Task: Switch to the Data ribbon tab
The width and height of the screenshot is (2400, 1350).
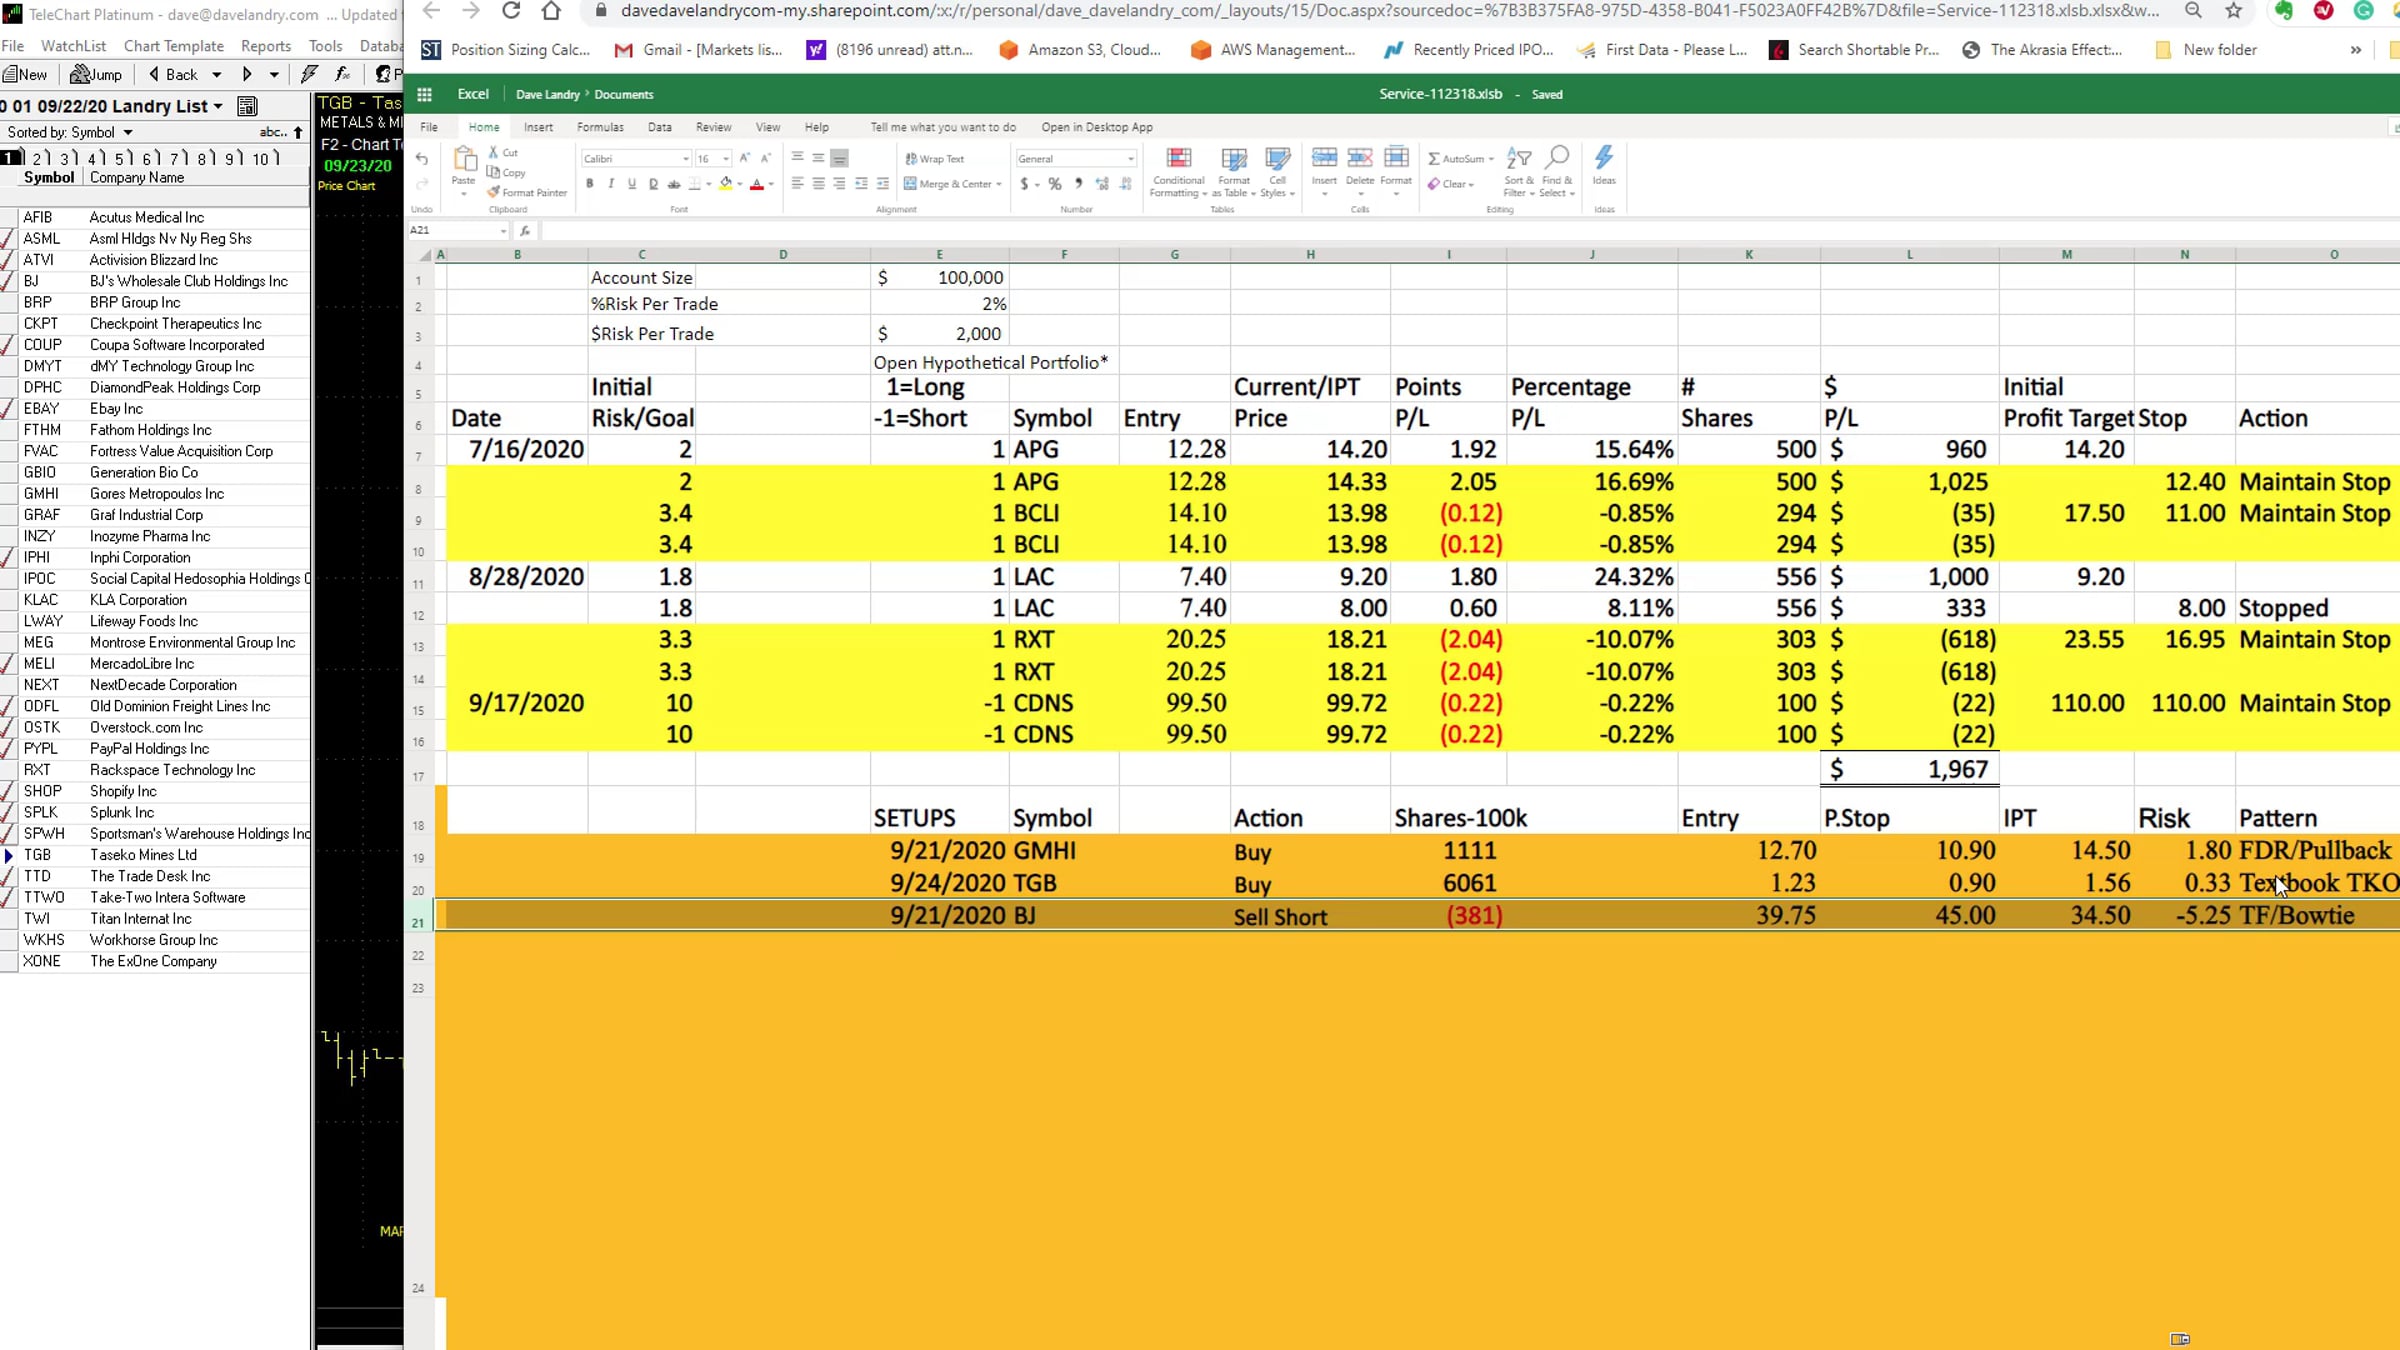Action: point(660,127)
